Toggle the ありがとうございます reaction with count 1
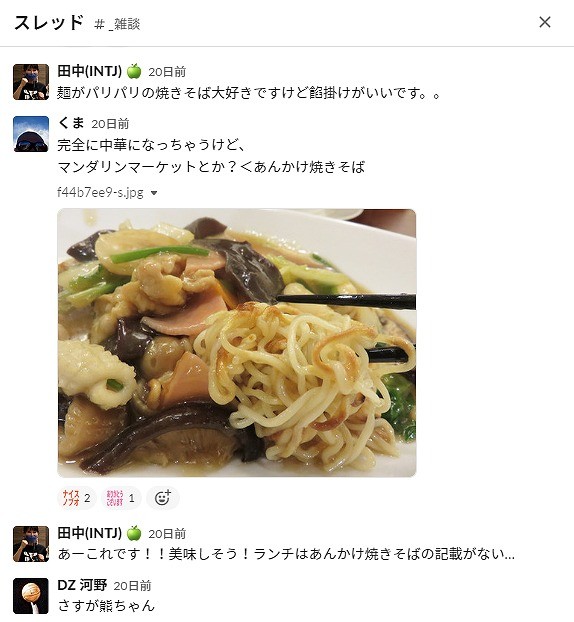 (121, 497)
